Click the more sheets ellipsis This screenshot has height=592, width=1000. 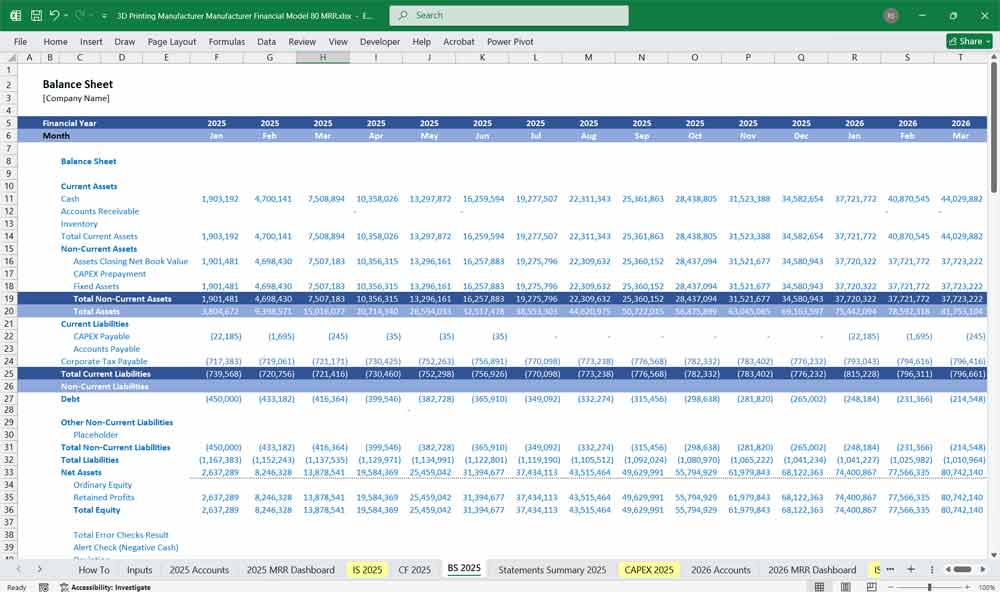click(890, 569)
